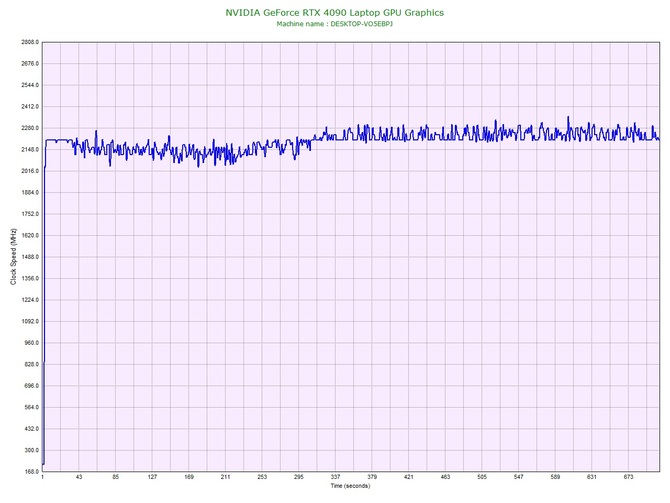Screen dimensions: 670x503
Task: Click the 1620.0 y-axis value
Action: point(30,235)
